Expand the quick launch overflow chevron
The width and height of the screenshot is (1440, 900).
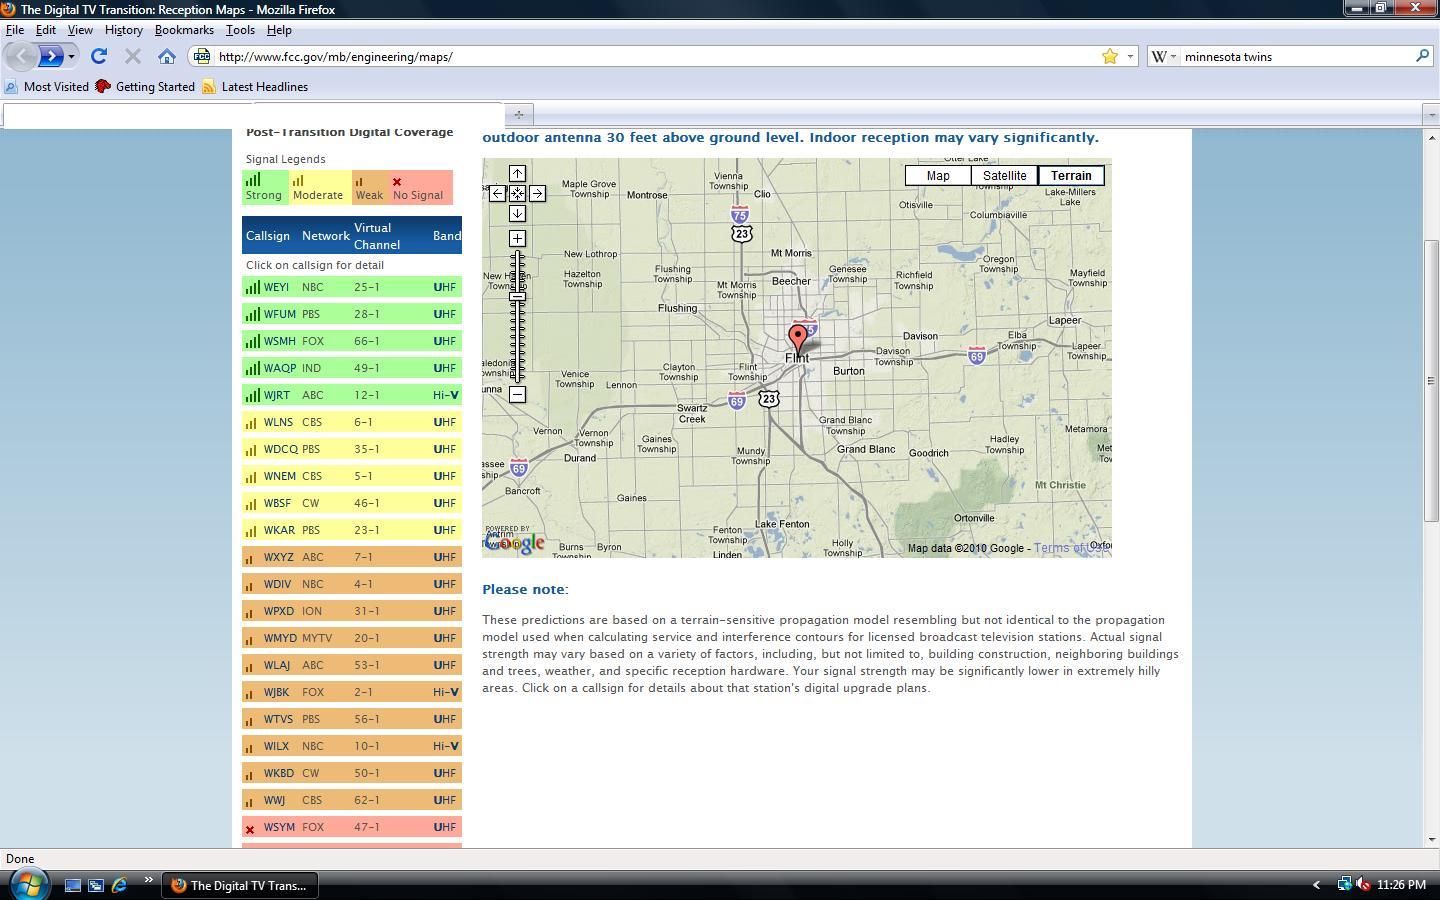148,880
